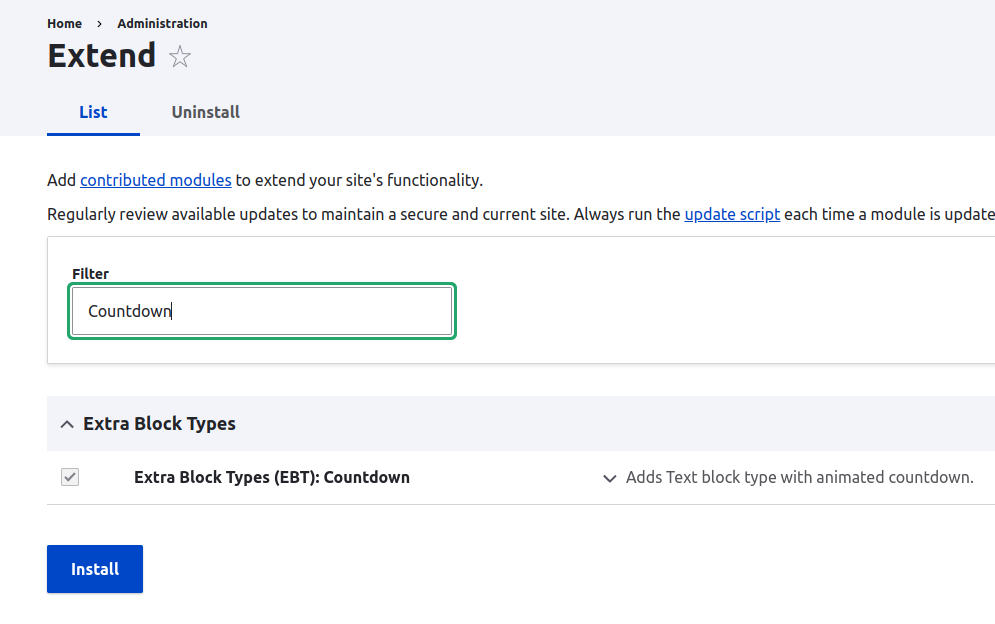Navigate to Home via the breadcrumb
995x624 pixels.
tap(64, 23)
